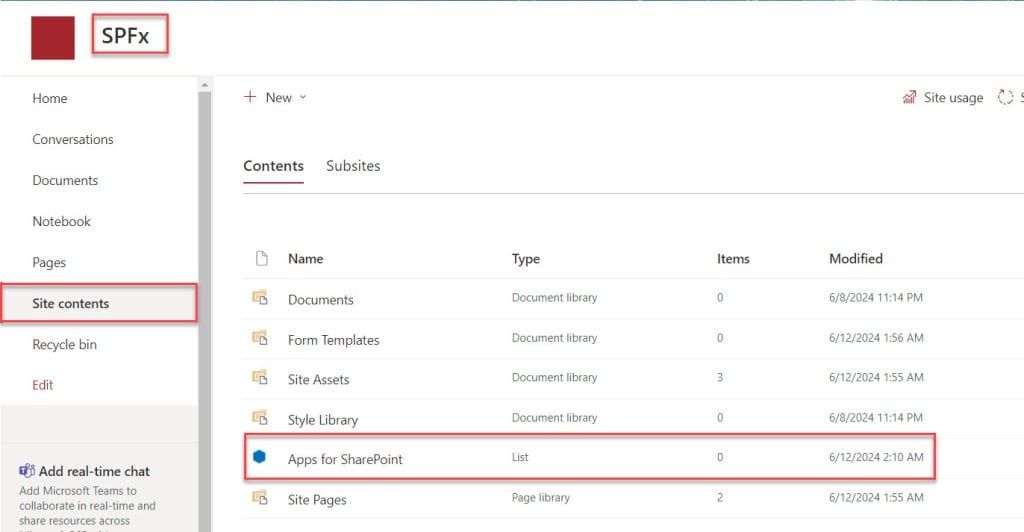Sort by the Name column header

[x=306, y=258]
